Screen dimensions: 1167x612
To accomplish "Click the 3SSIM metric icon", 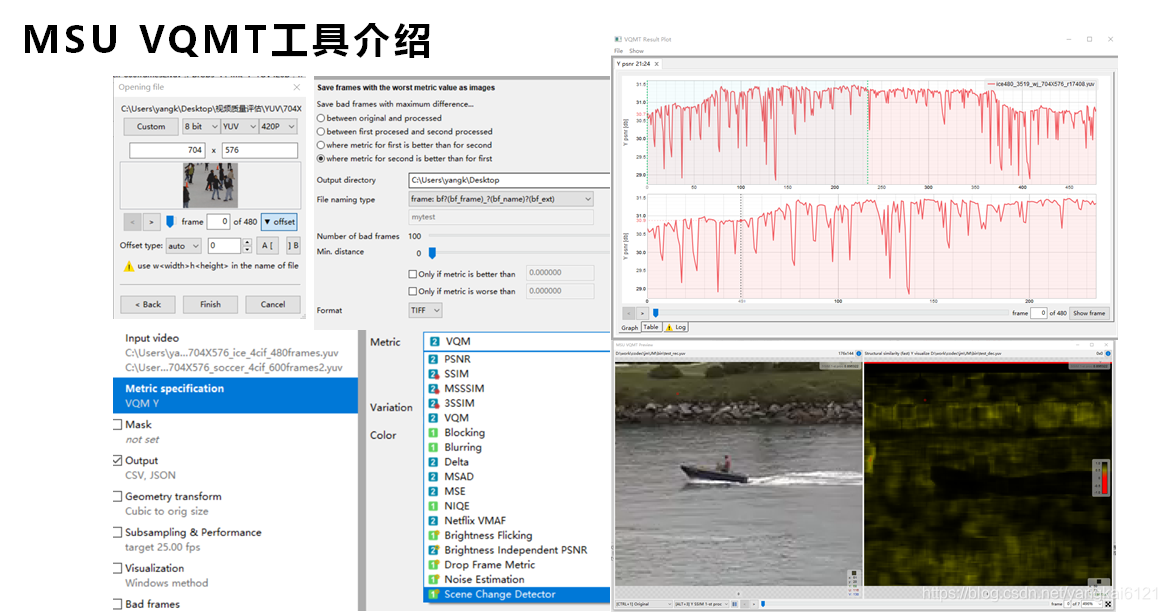I will [x=433, y=403].
